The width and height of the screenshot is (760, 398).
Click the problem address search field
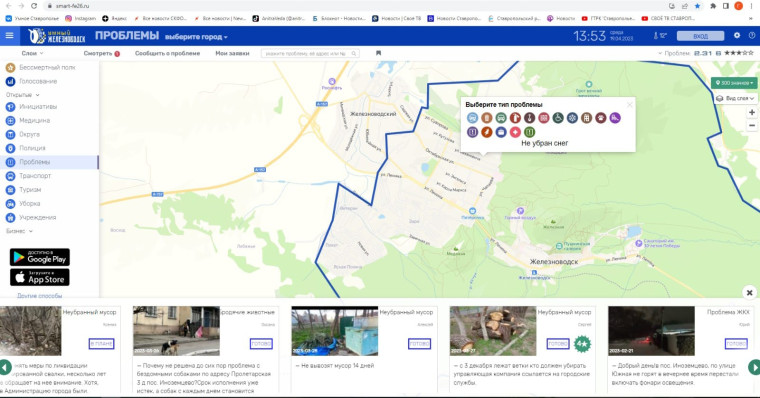click(x=310, y=53)
